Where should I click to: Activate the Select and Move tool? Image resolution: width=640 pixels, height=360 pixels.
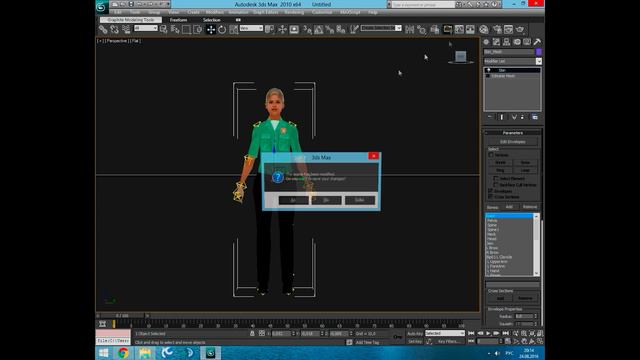point(211,29)
